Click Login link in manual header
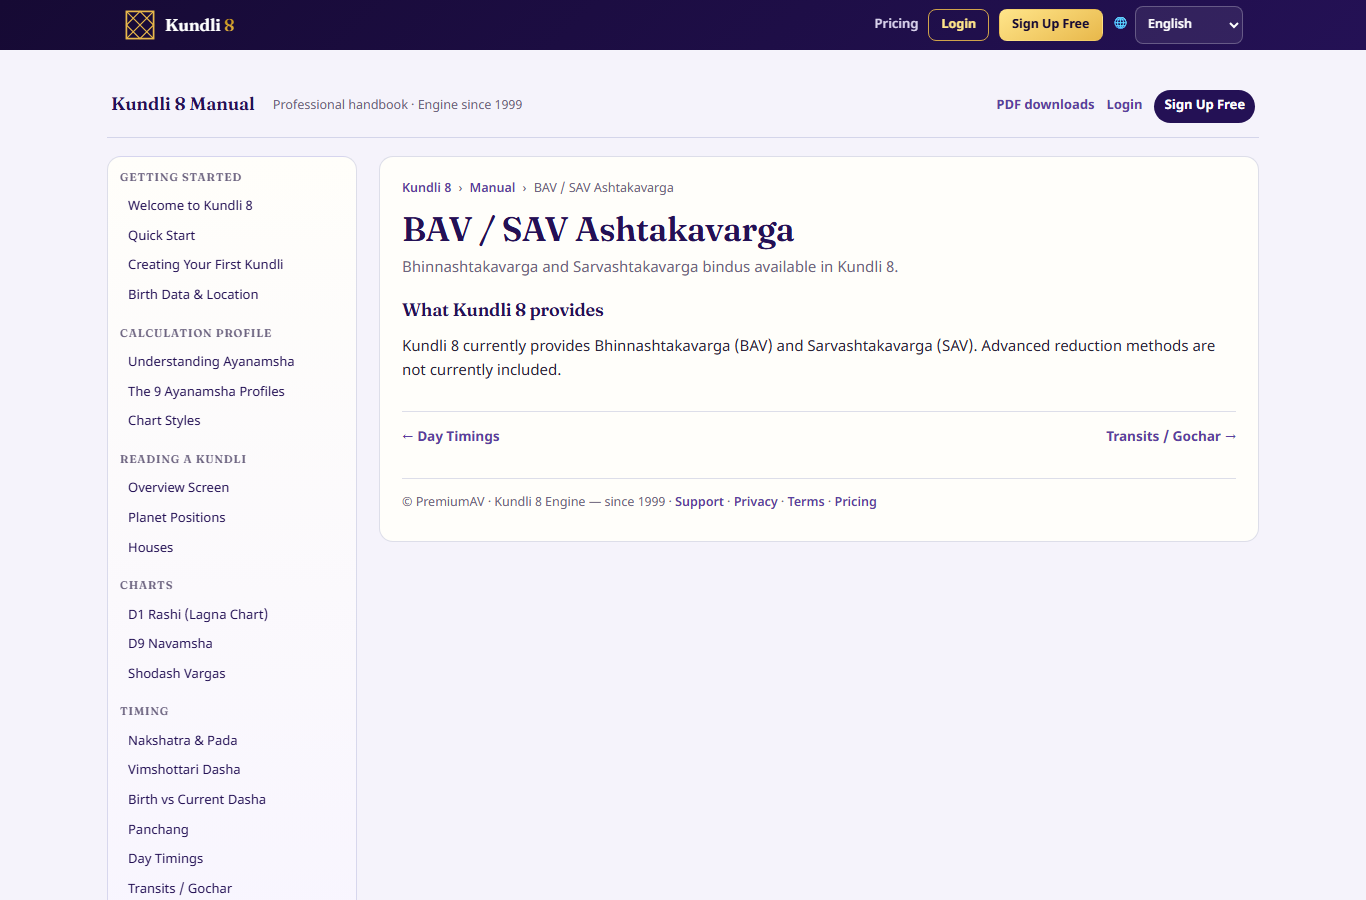This screenshot has width=1366, height=900. pyautogui.click(x=1124, y=105)
